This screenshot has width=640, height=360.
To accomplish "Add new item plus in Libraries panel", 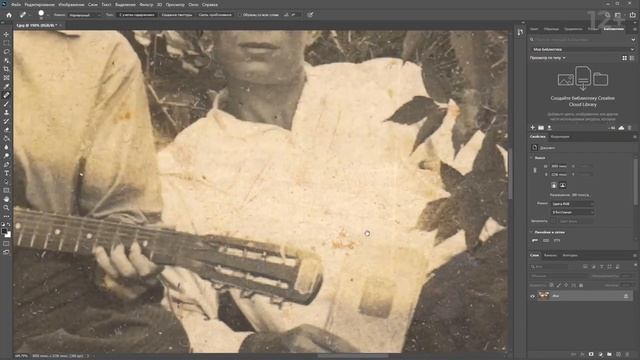I will pyautogui.click(x=533, y=128).
